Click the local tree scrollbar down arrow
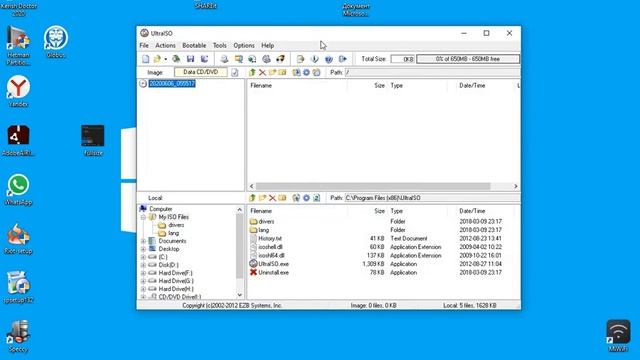This screenshot has width=640, height=360. click(x=240, y=295)
